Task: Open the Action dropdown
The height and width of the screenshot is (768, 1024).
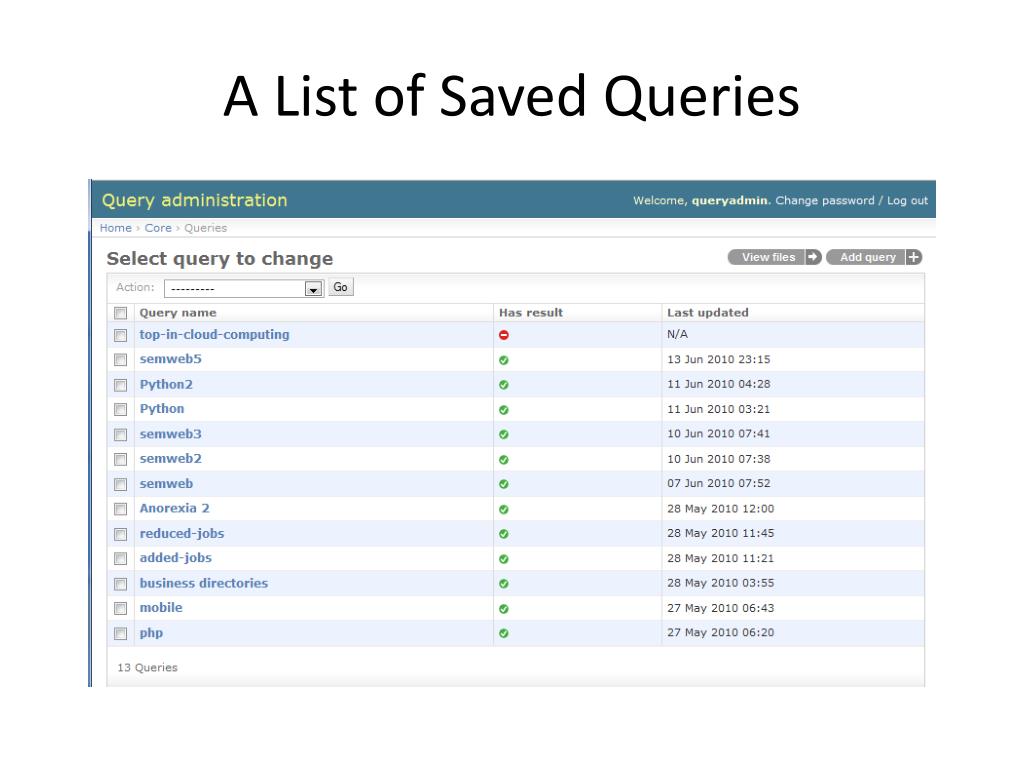Action: (x=244, y=288)
